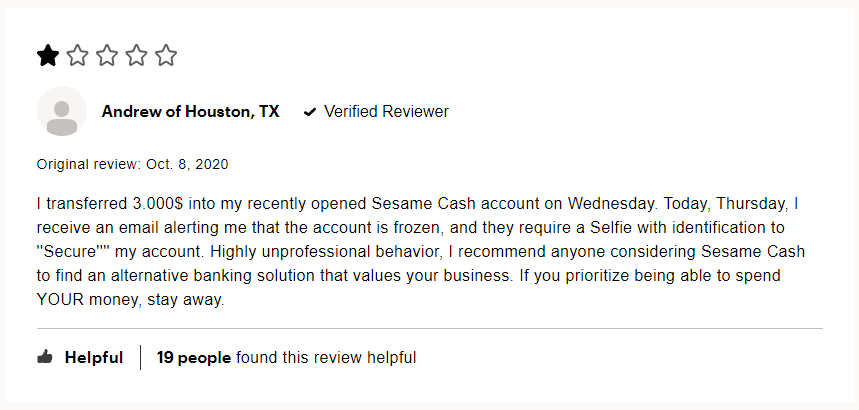Select the fifth and last rating star
Viewport: 859px width, 410px height.
coord(166,55)
